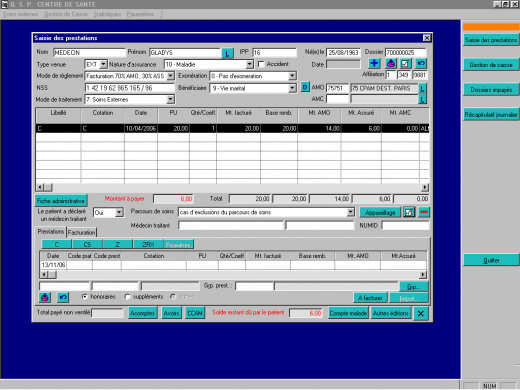
Task: Click the NUMID input field
Action: (x=405, y=226)
